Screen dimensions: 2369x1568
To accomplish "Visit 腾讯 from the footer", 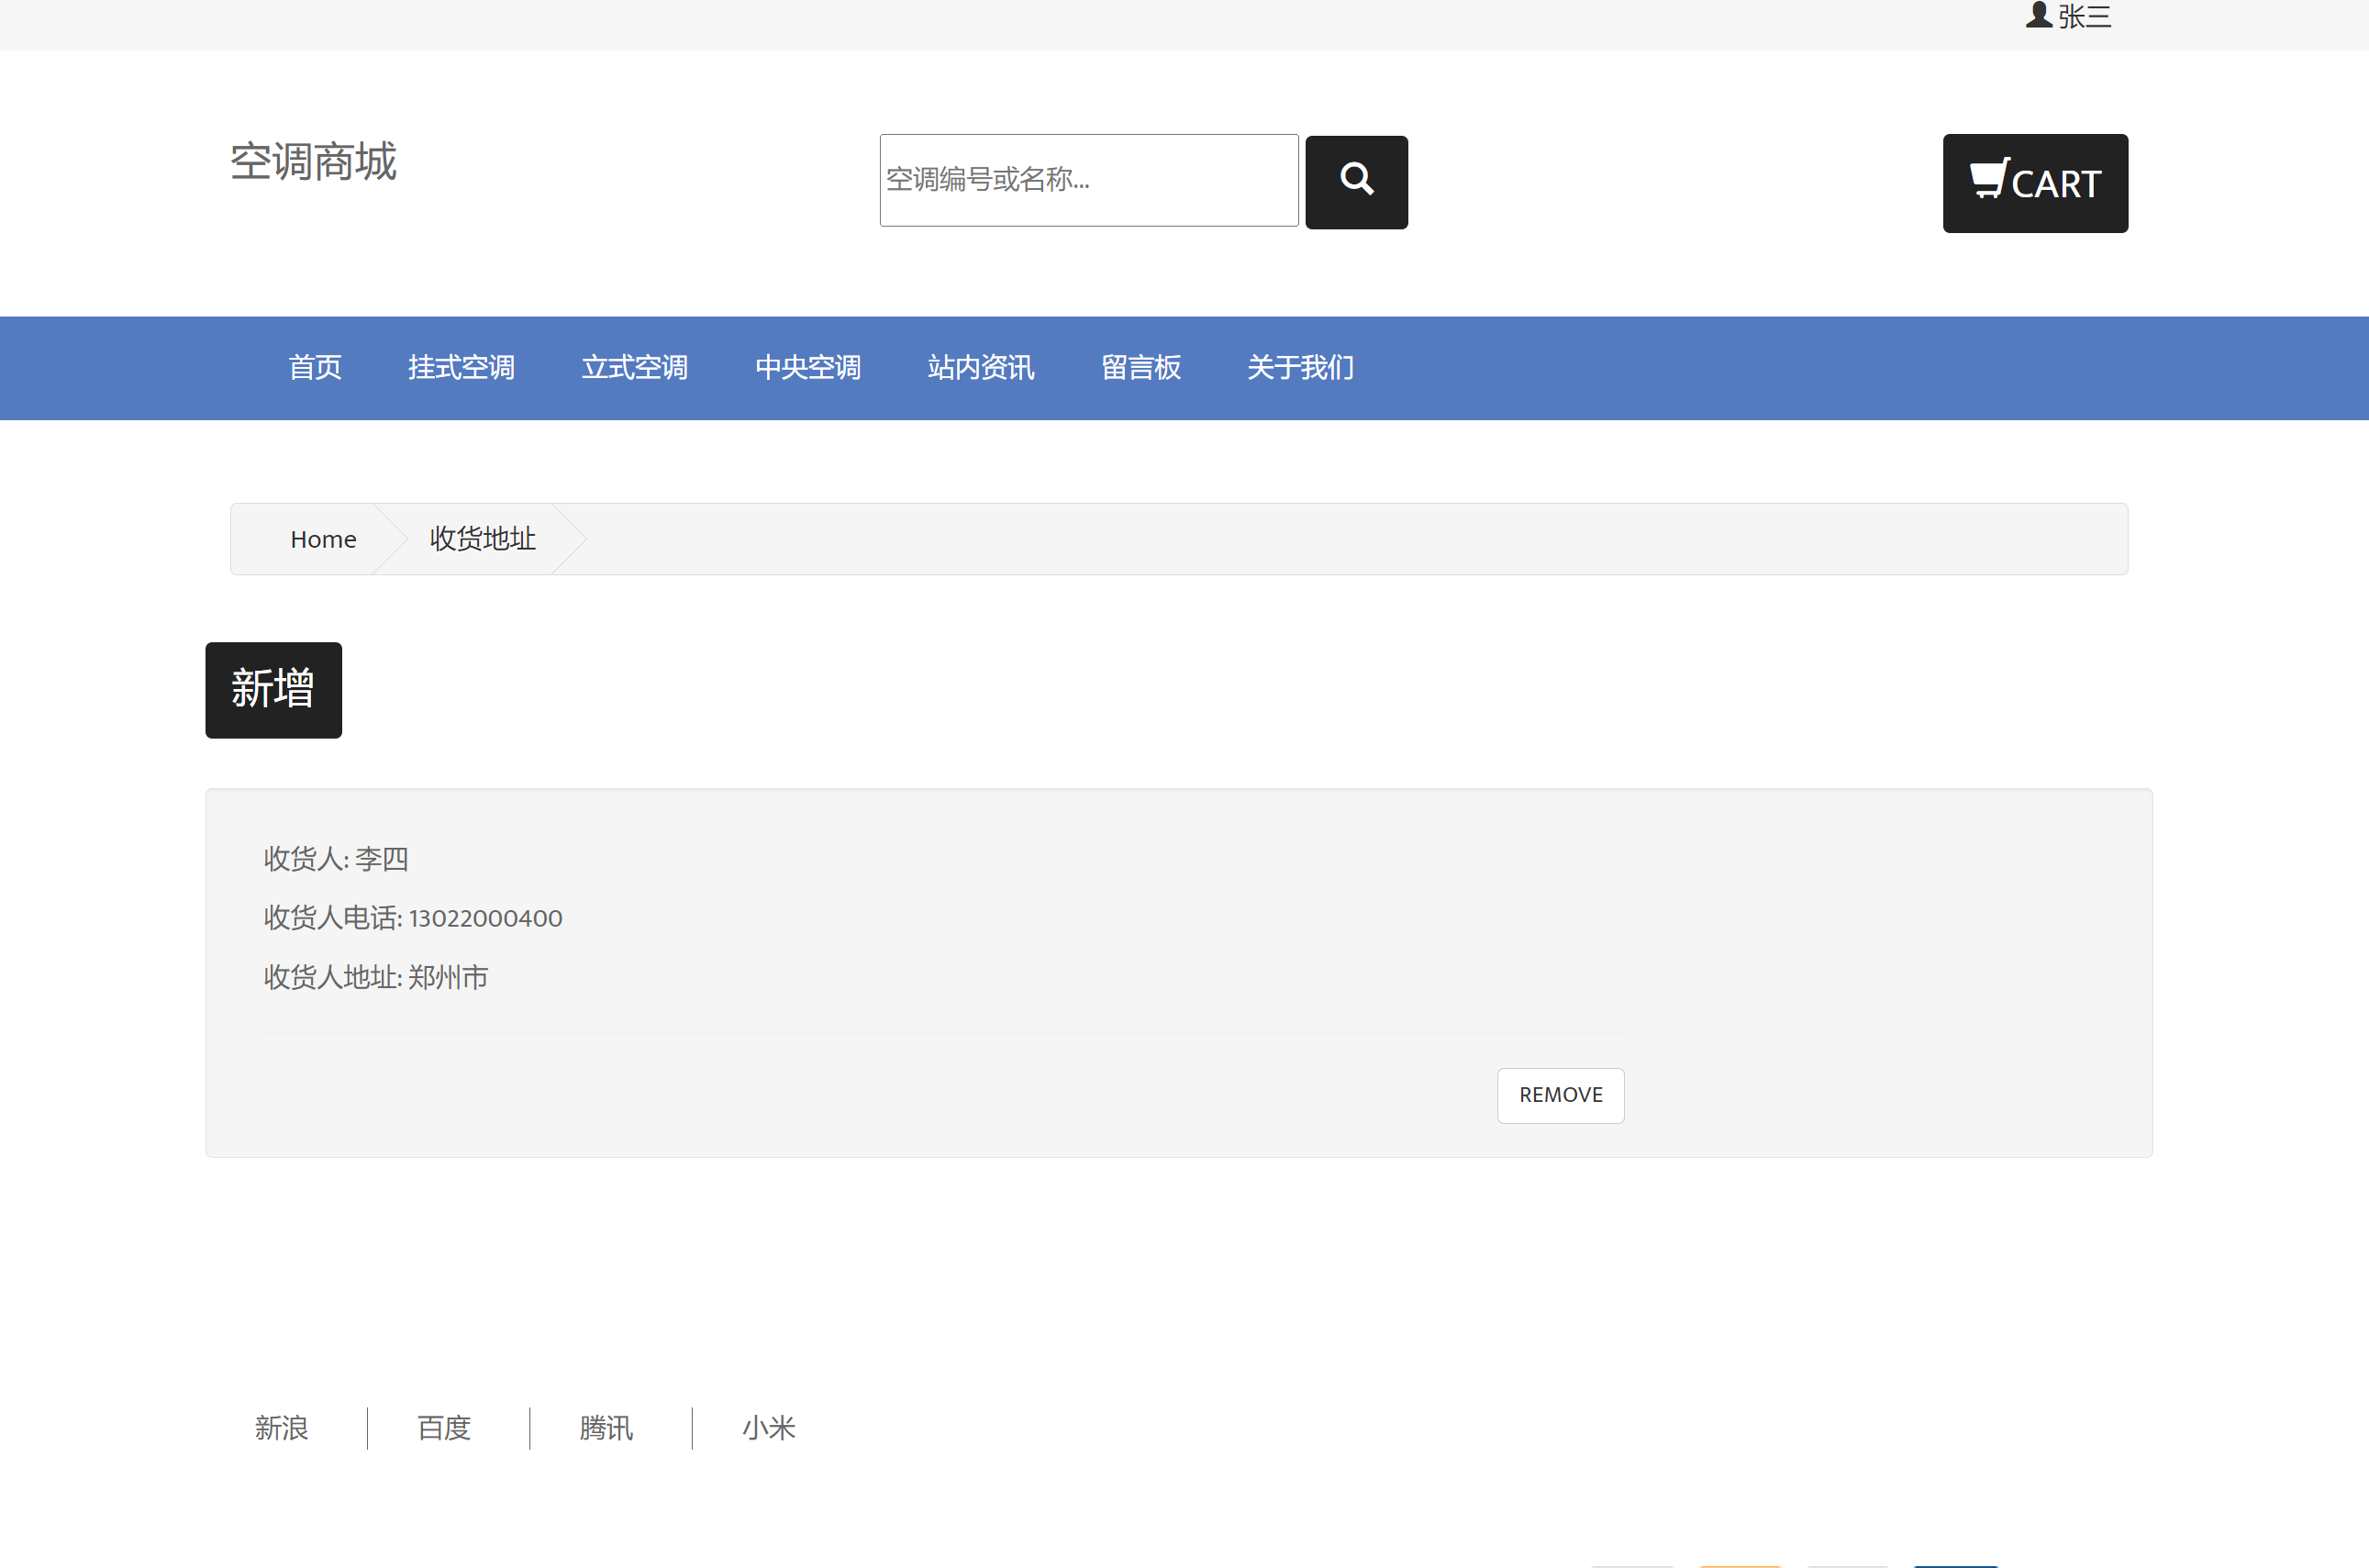I will click(x=605, y=1428).
